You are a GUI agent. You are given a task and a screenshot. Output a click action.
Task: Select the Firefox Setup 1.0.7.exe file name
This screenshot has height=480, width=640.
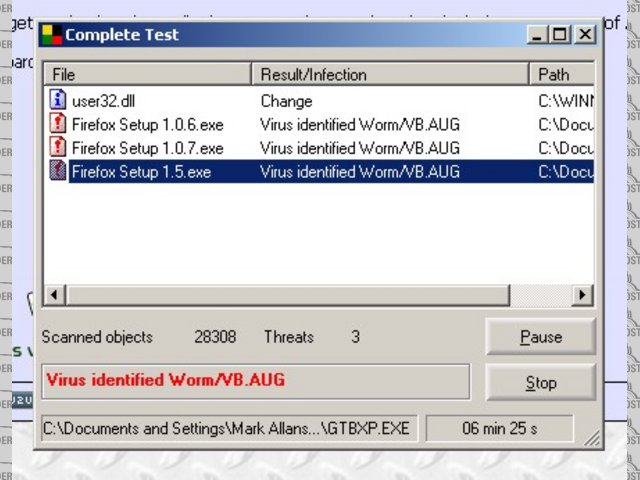point(148,148)
